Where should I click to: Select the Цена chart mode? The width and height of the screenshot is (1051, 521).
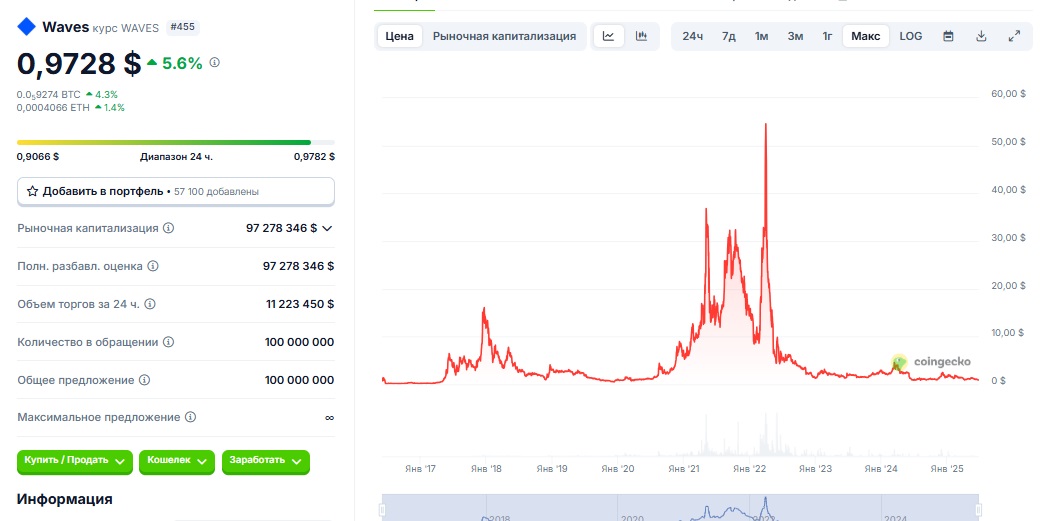(399, 36)
